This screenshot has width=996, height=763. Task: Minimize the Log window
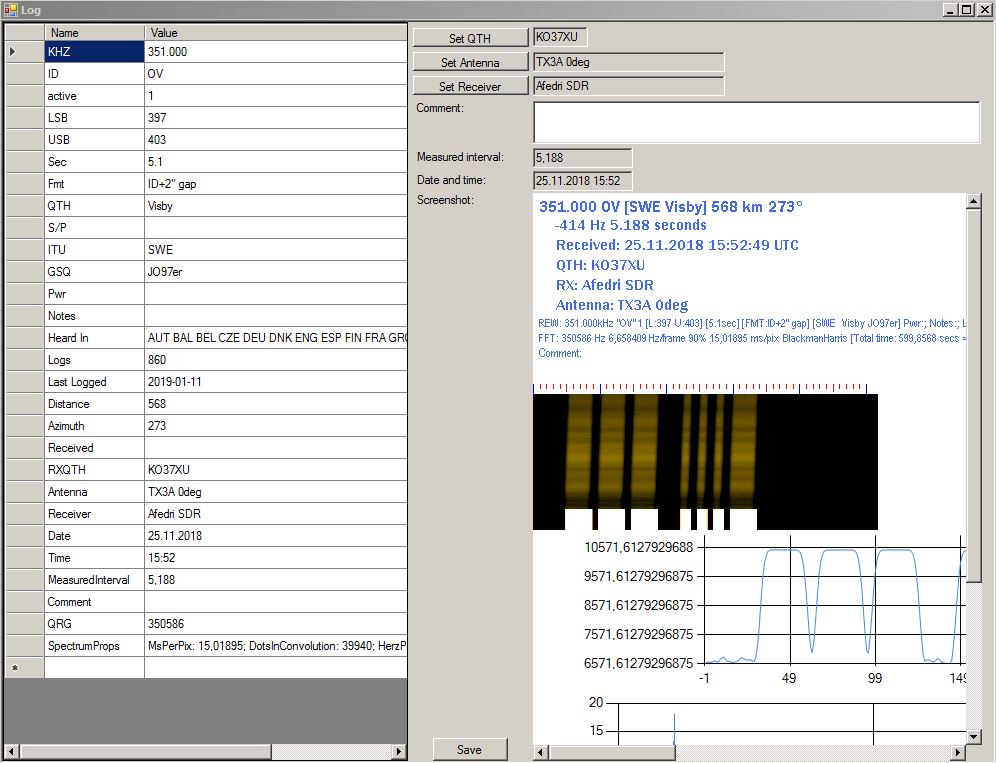click(951, 10)
